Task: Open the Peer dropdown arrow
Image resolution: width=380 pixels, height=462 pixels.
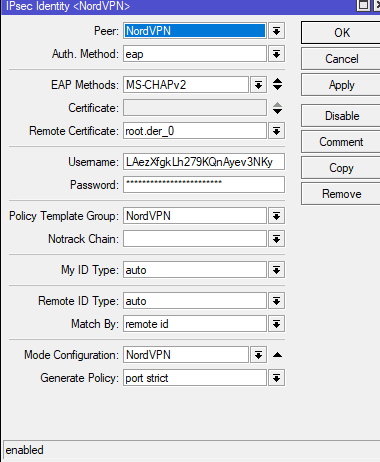Action: click(x=276, y=31)
